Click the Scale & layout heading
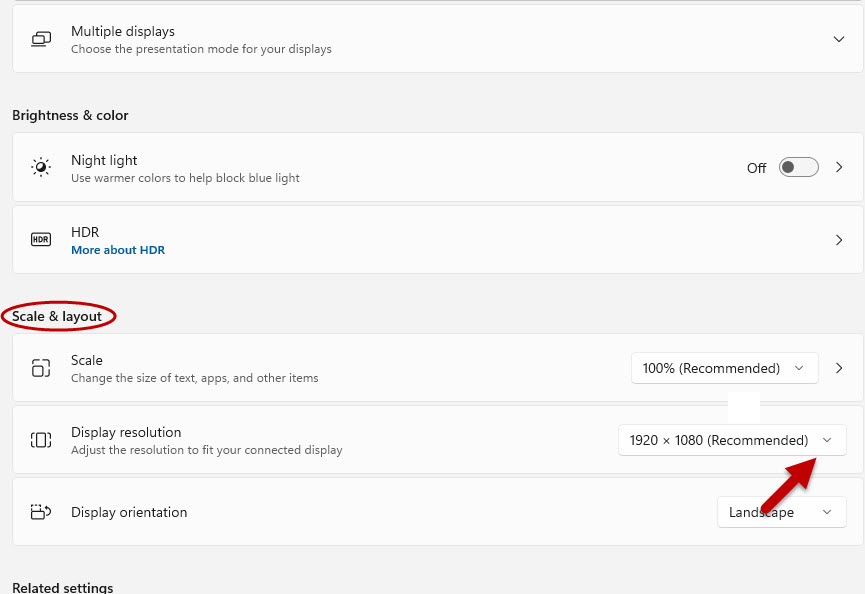Screen dimensions: 865x594 (x=57, y=317)
